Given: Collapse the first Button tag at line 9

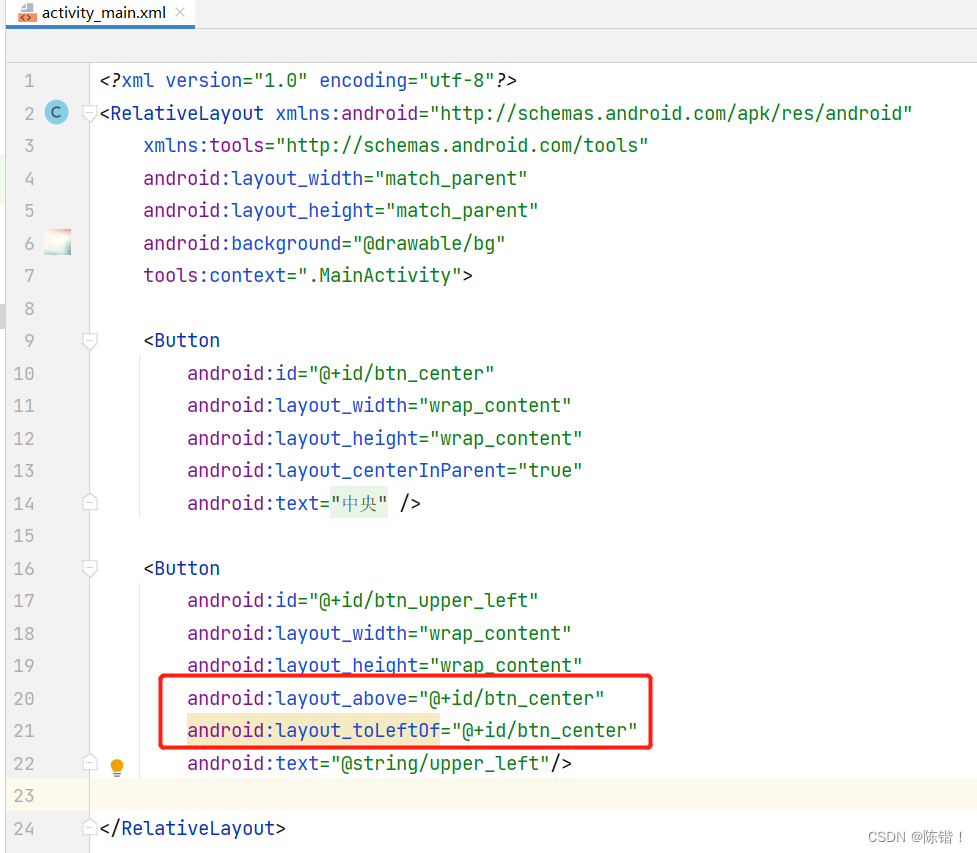Looking at the screenshot, I should (x=90, y=341).
